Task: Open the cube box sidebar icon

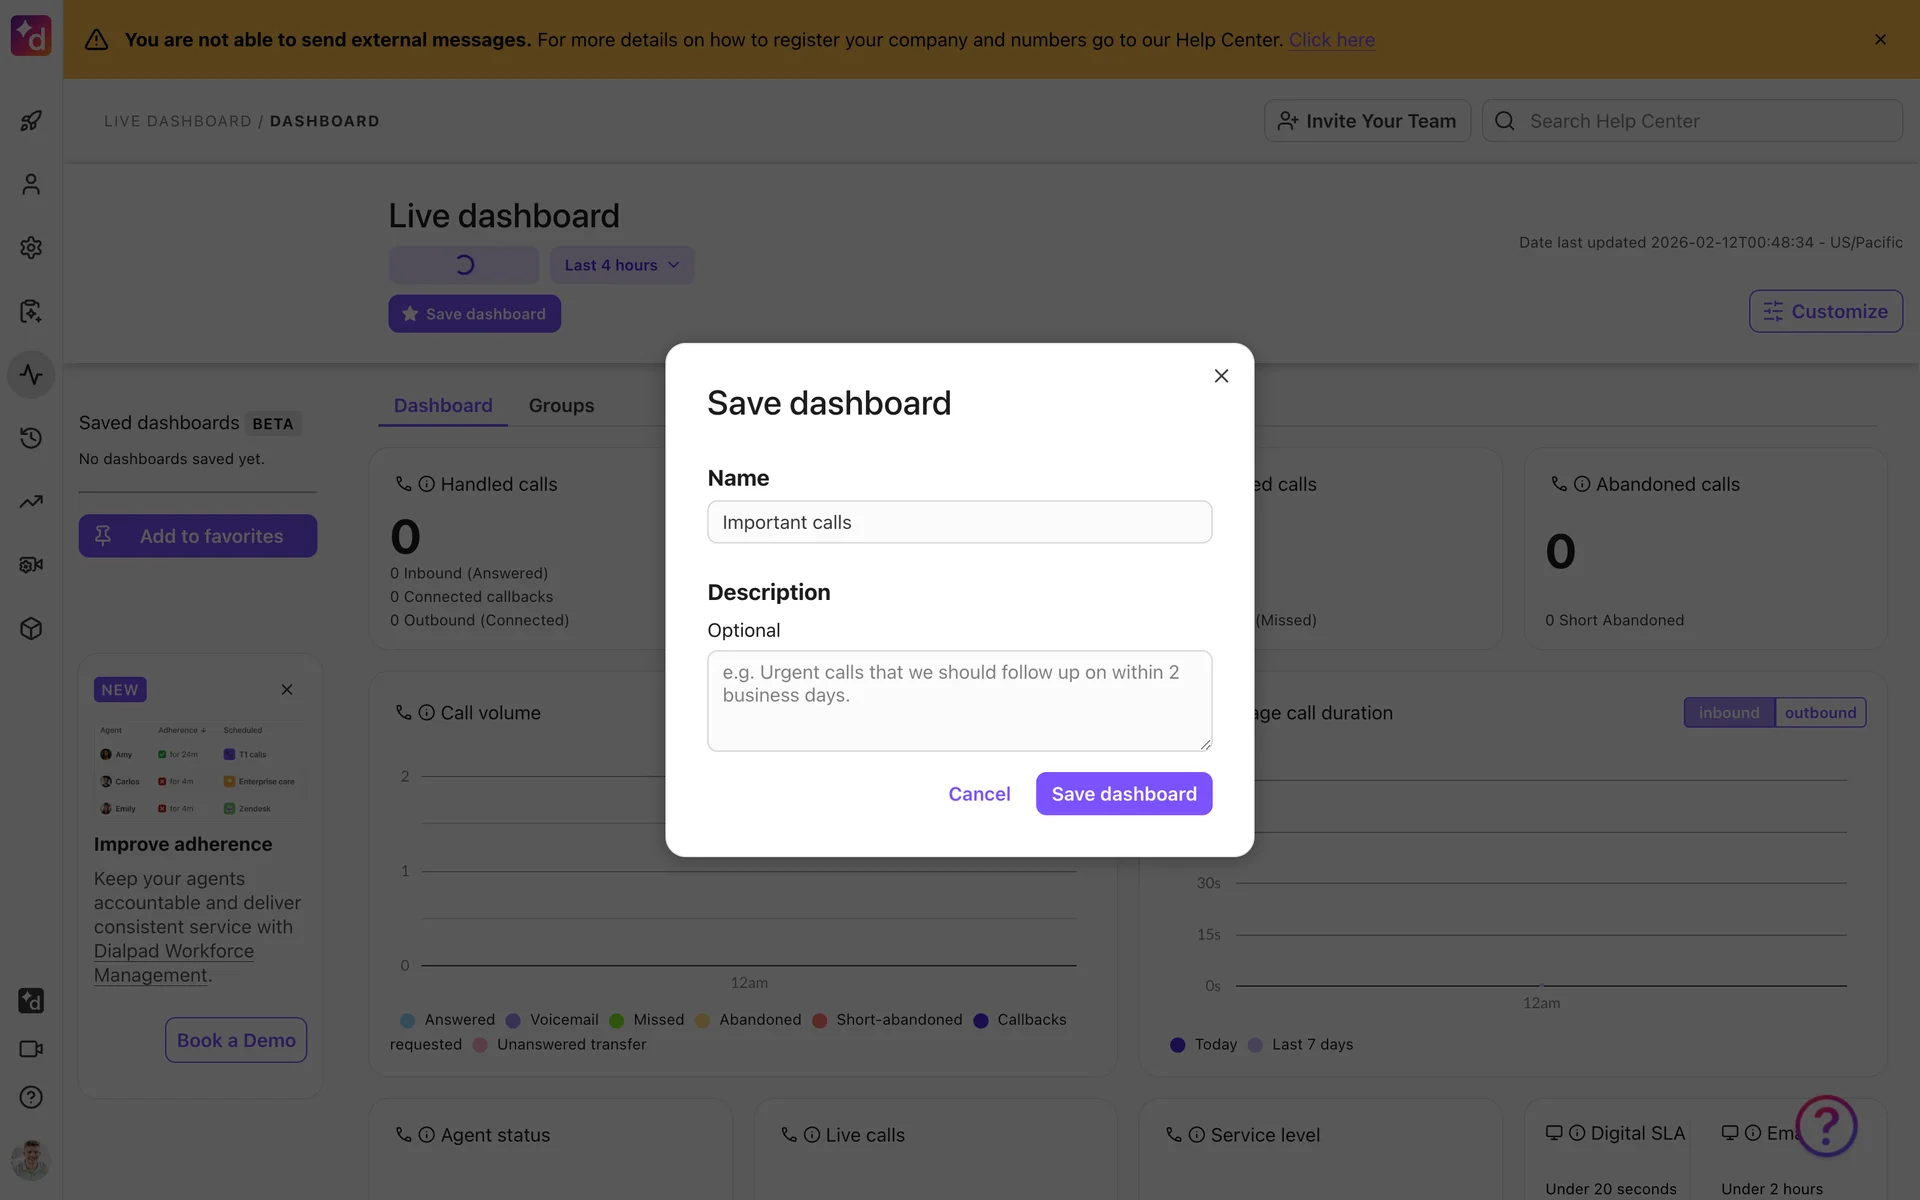Action: click(x=31, y=629)
